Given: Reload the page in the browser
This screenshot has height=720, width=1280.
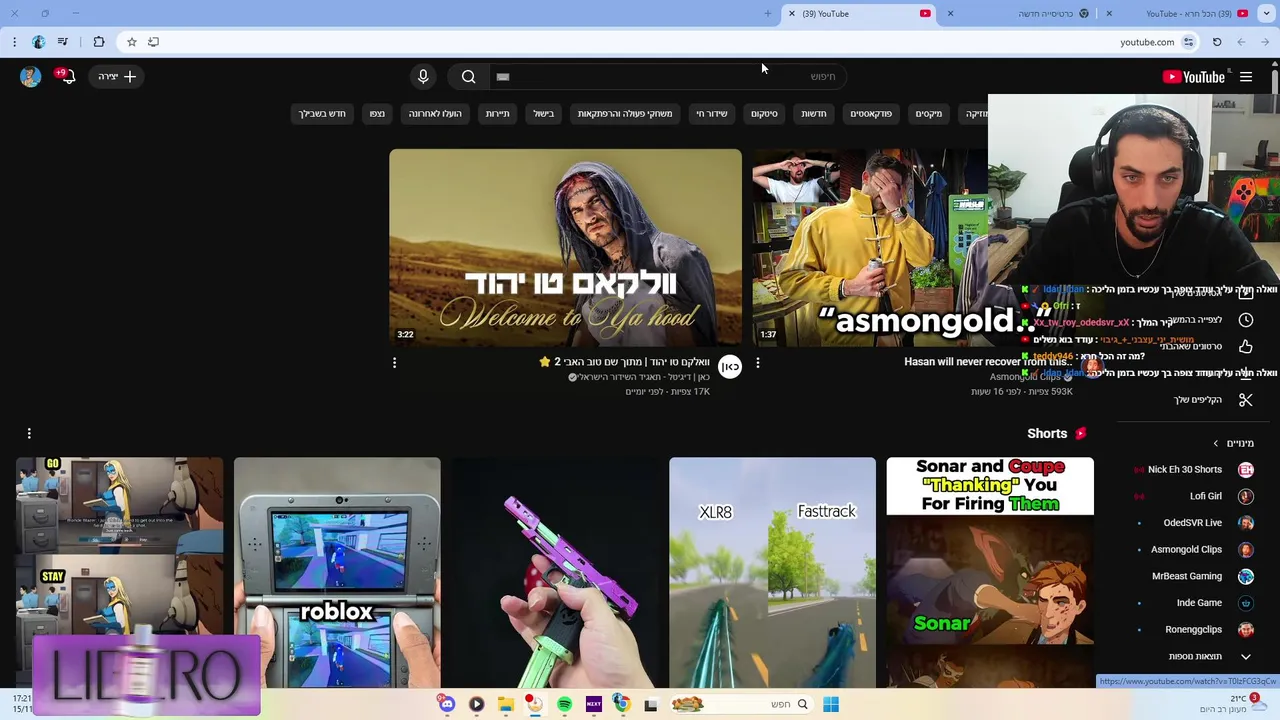Looking at the screenshot, I should (x=1217, y=42).
